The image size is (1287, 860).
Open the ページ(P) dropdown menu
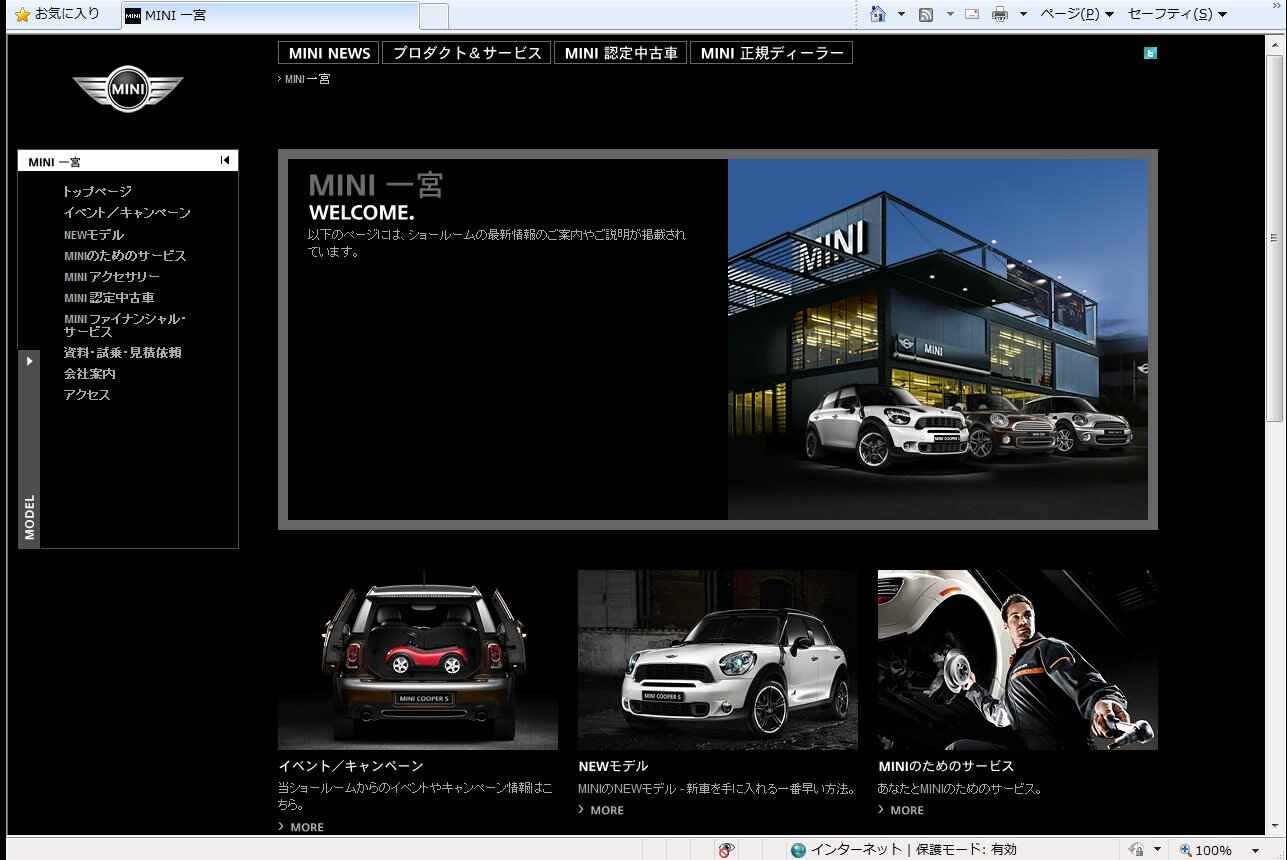[x=1077, y=14]
